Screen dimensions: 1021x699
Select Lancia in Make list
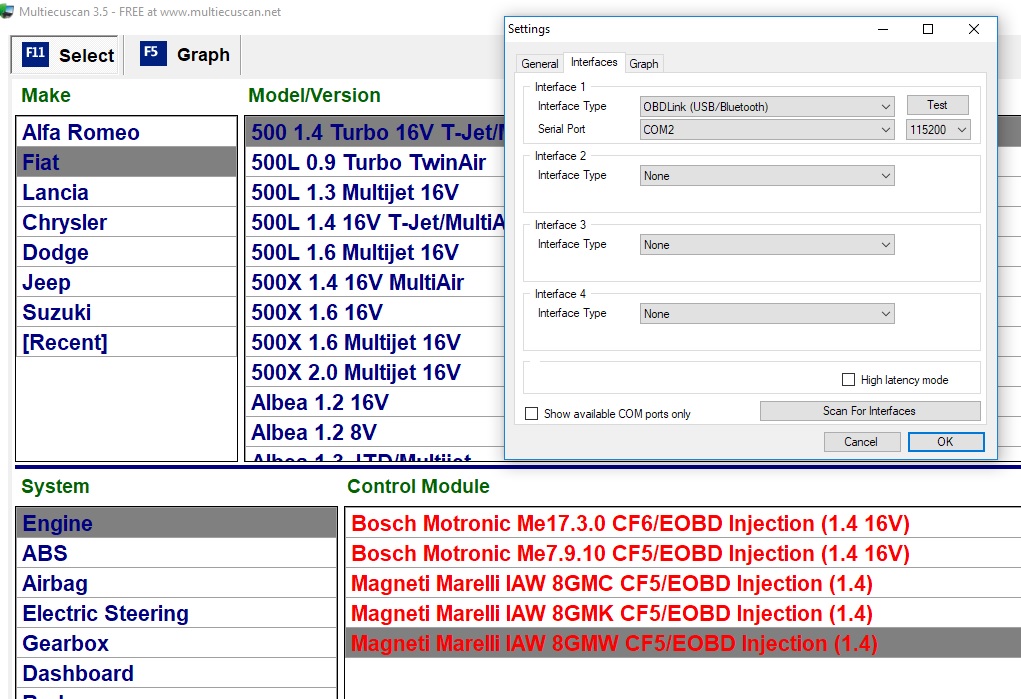coord(126,192)
